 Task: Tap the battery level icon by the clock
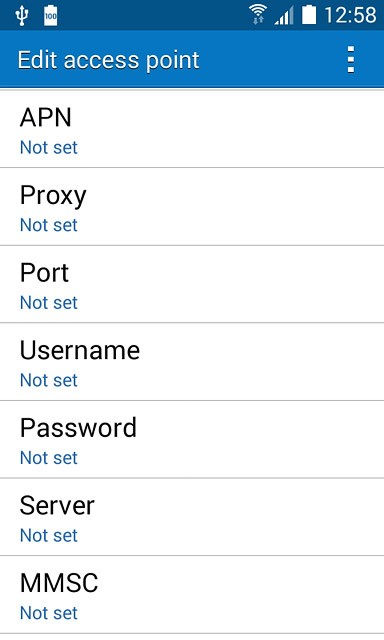click(x=309, y=15)
